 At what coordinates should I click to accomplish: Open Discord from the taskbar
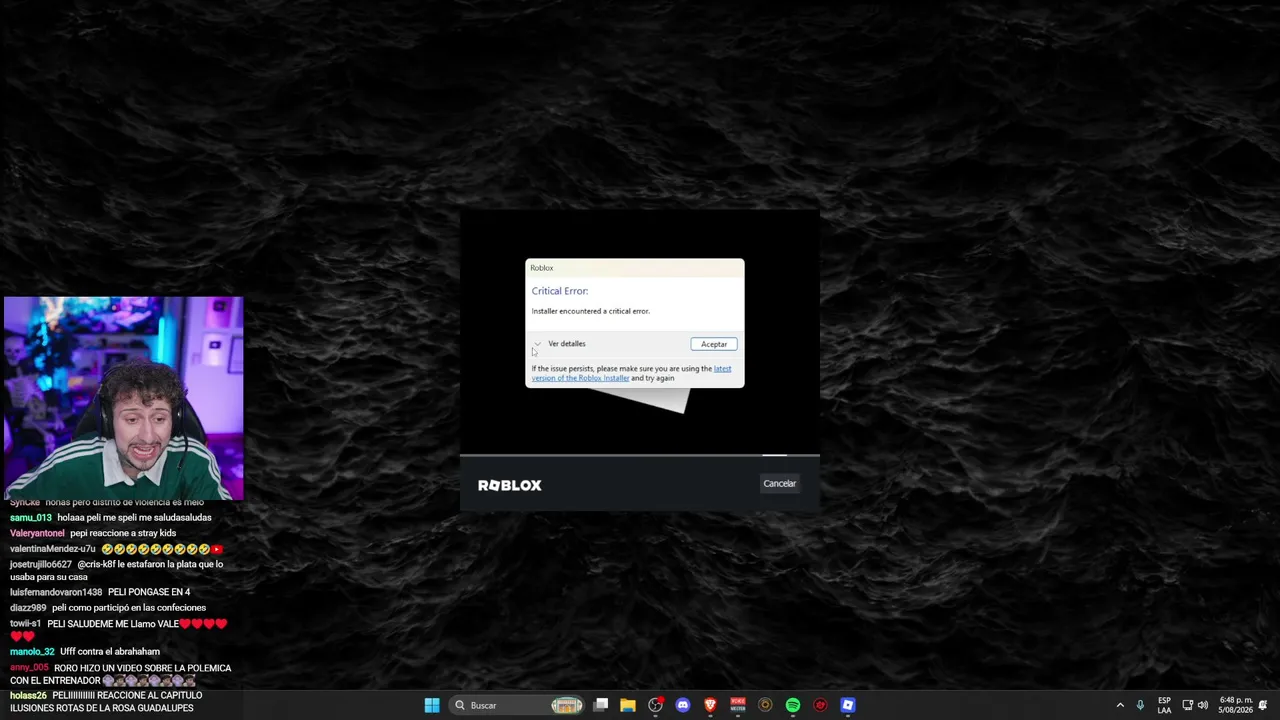683,705
